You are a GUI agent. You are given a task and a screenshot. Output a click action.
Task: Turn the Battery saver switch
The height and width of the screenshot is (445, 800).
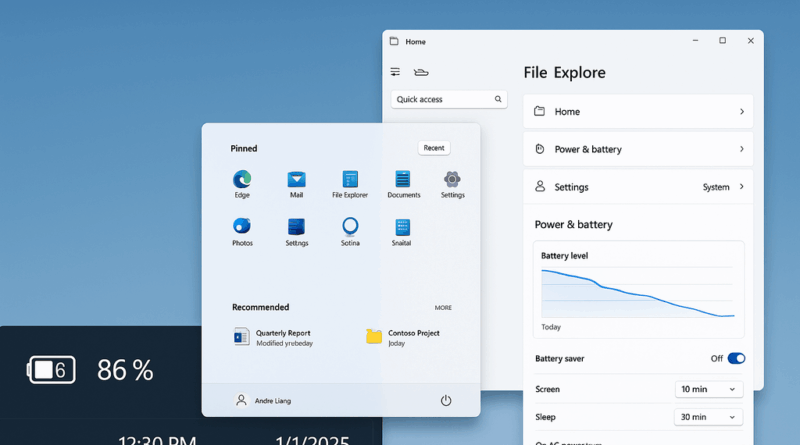[736, 358]
